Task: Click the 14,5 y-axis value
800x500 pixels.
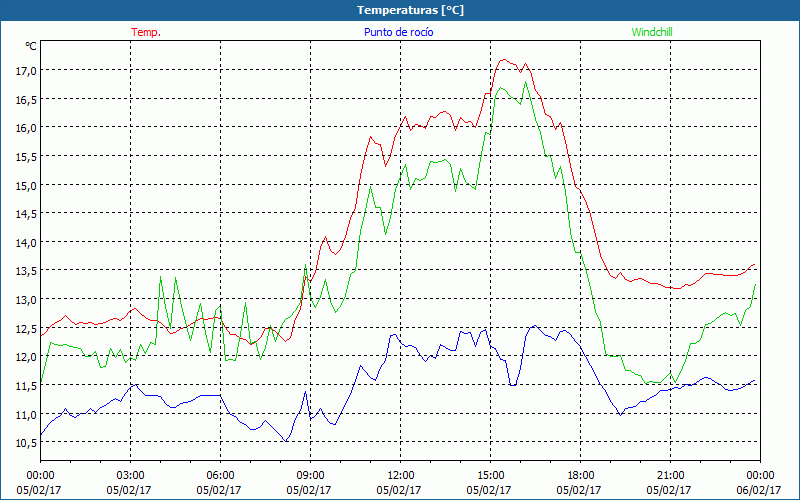Action: (x=26, y=214)
